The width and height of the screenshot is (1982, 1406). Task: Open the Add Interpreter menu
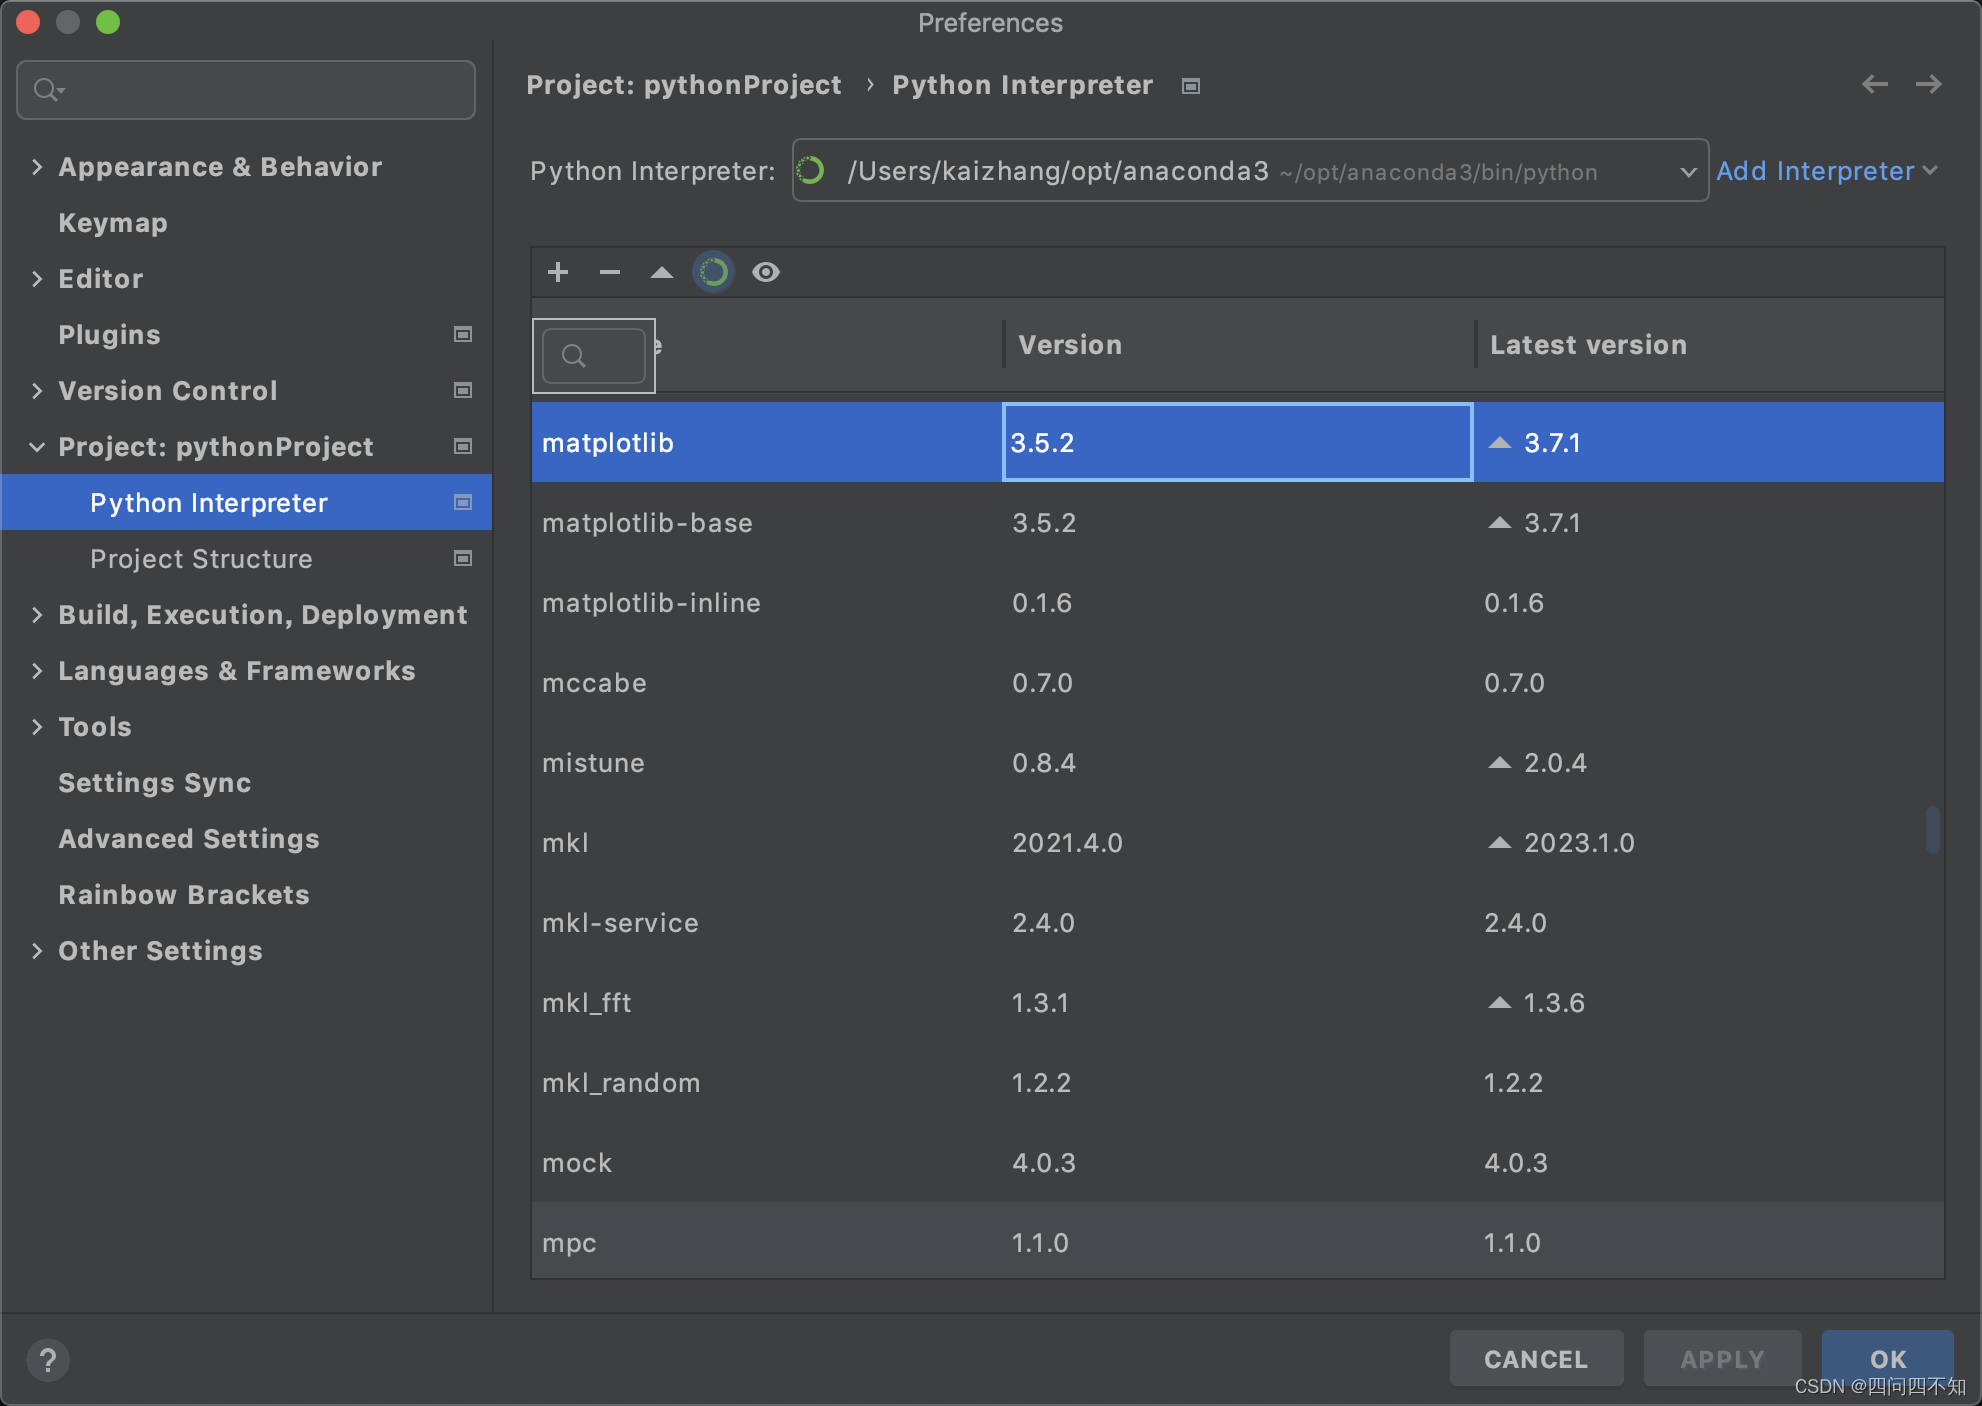click(1827, 171)
